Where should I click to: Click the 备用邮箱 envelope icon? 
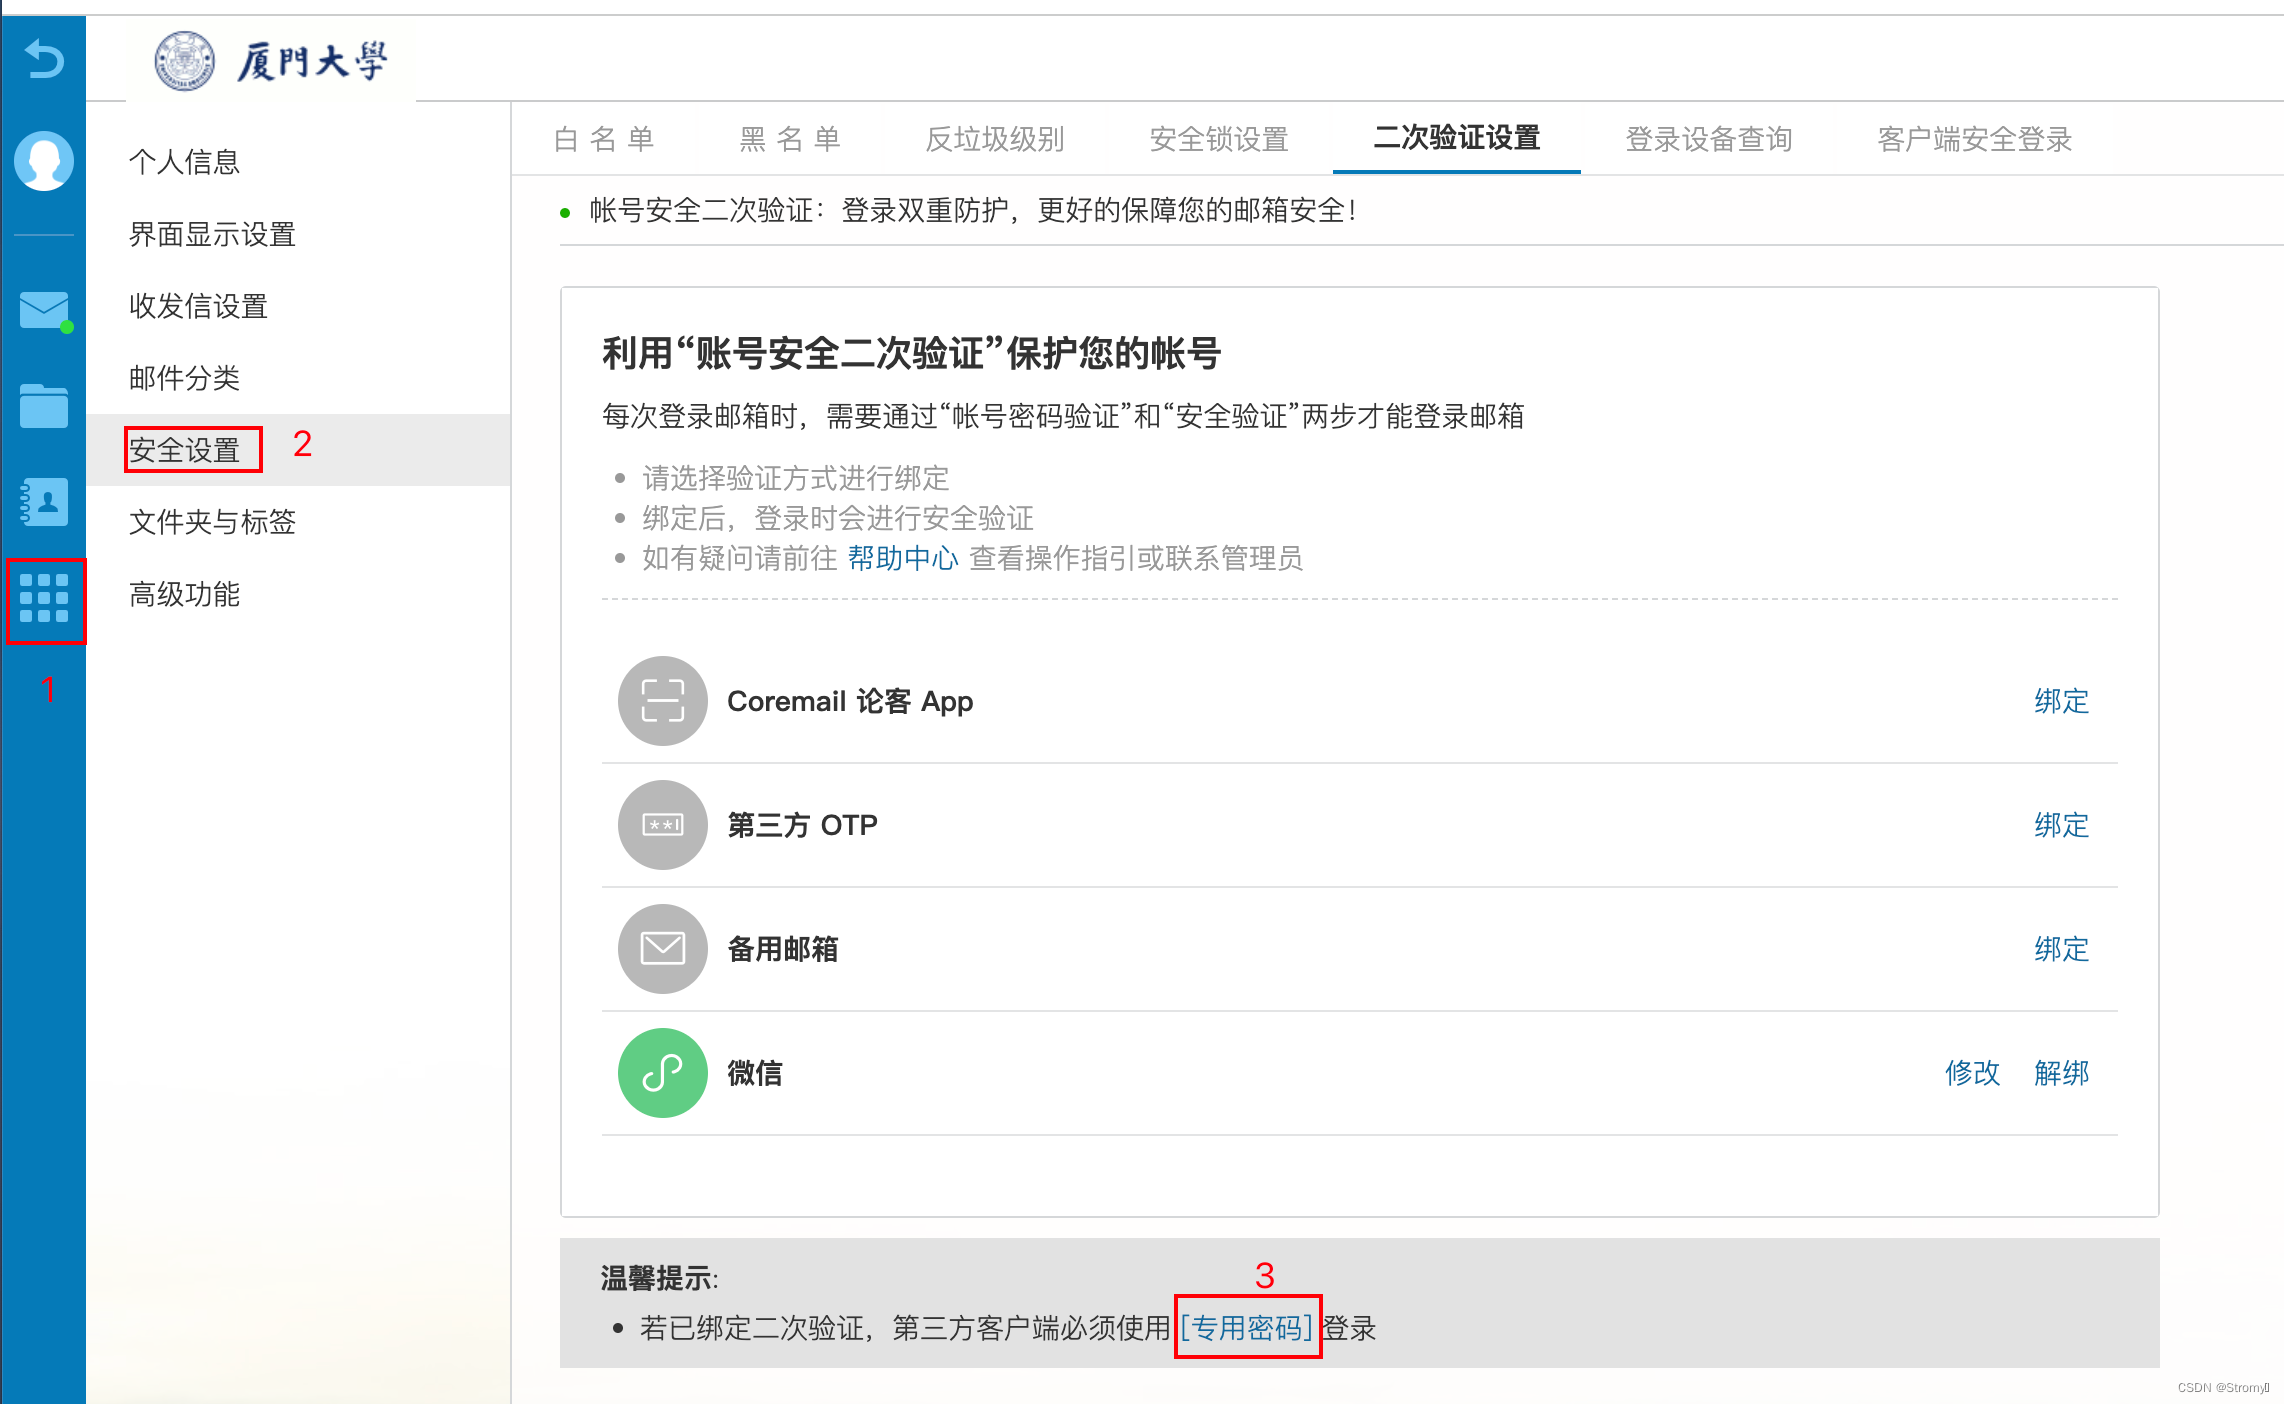click(x=662, y=949)
